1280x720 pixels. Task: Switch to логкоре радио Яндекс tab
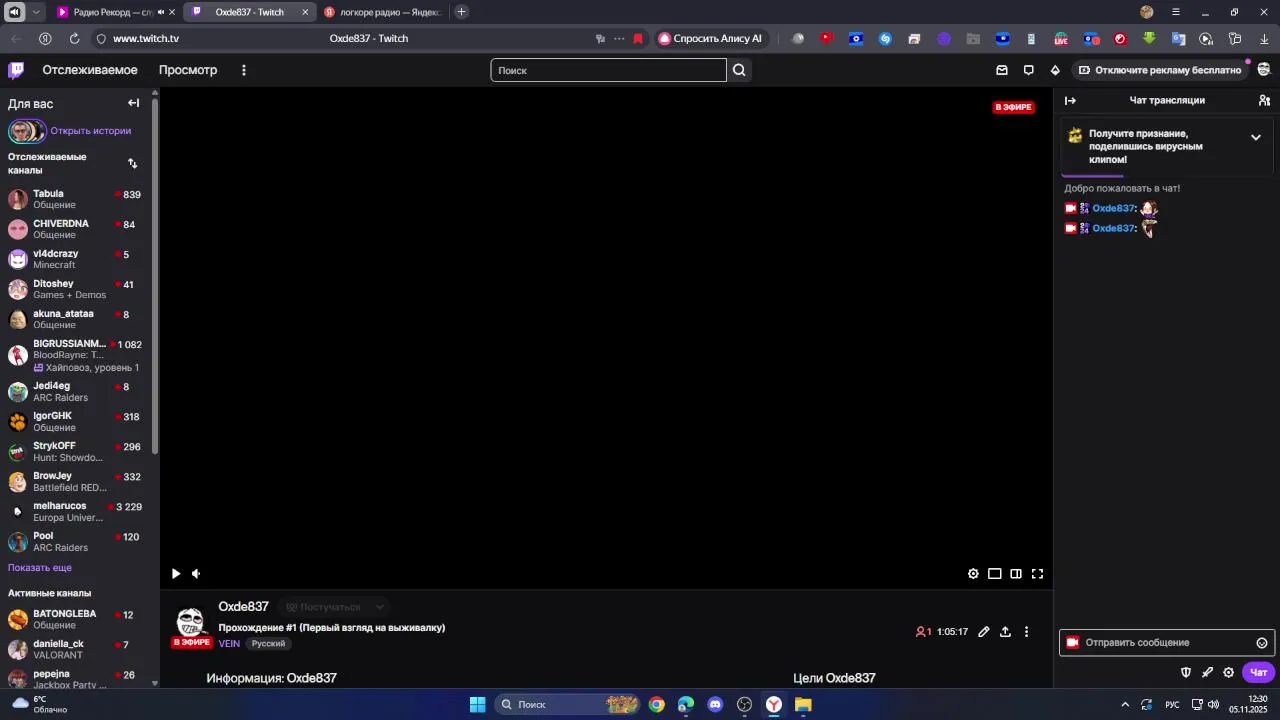386,12
